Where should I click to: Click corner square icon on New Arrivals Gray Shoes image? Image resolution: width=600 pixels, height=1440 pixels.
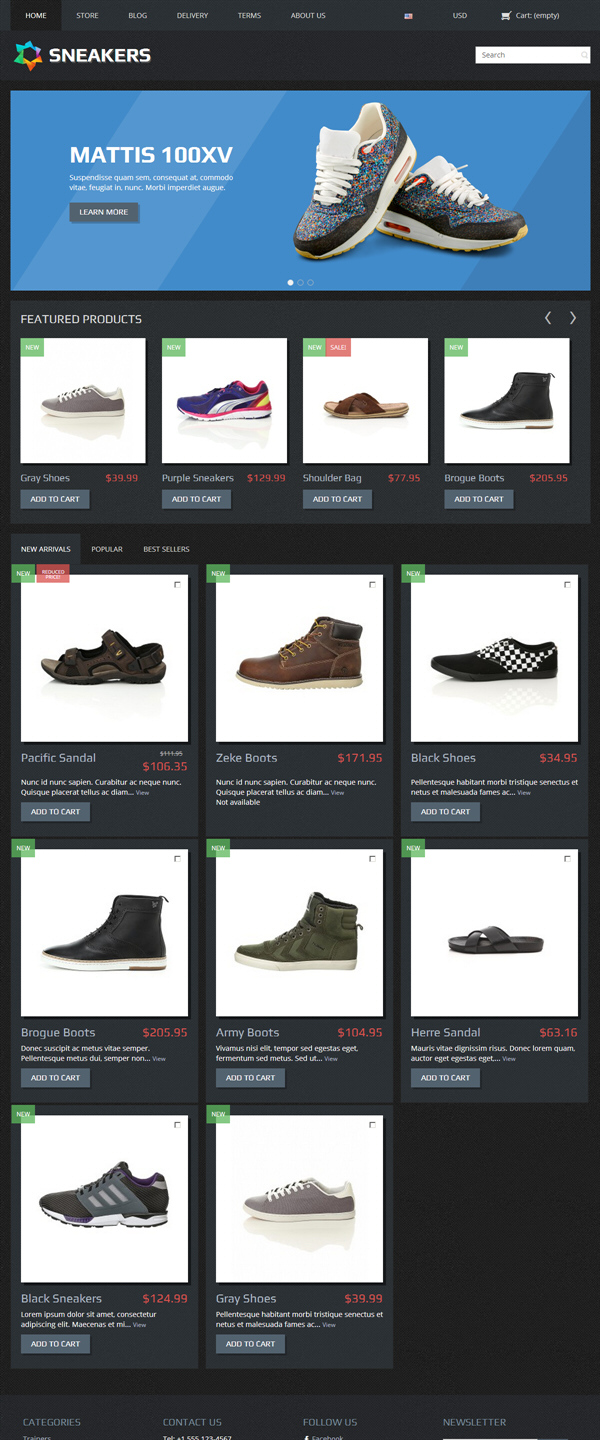pyautogui.click(x=372, y=1125)
